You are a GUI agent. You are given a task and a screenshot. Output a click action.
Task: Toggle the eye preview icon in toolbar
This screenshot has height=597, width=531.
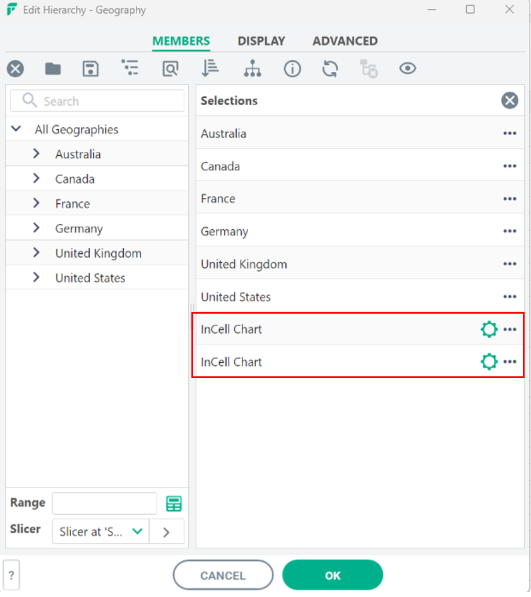point(408,69)
